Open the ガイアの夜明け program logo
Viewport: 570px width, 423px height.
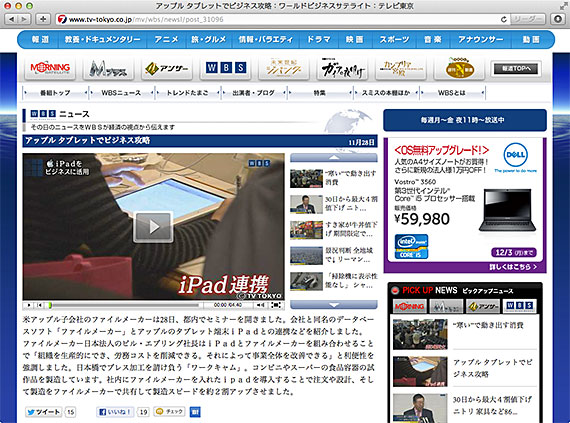pos(342,68)
